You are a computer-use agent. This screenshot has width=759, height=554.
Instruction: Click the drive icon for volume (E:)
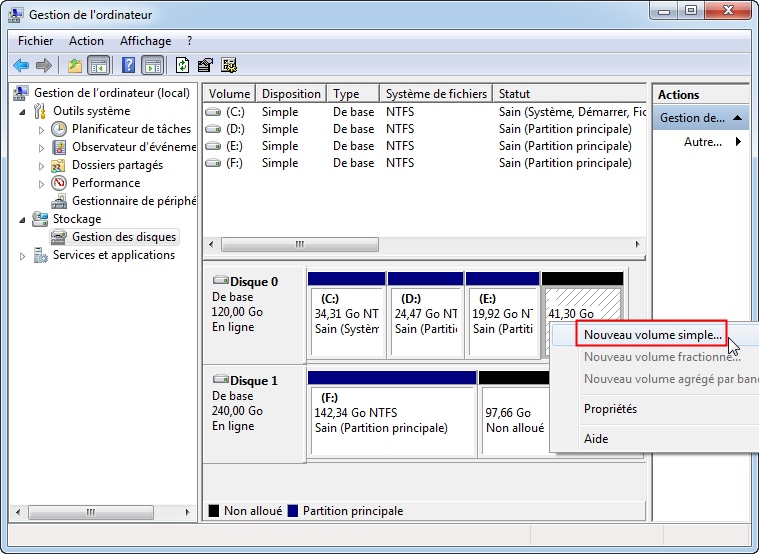(x=213, y=146)
